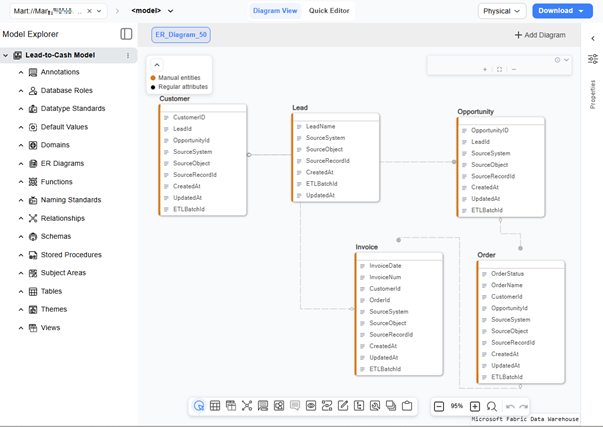This screenshot has width=603, height=427.
Task: Switch to Diagram View tab
Action: [275, 11]
